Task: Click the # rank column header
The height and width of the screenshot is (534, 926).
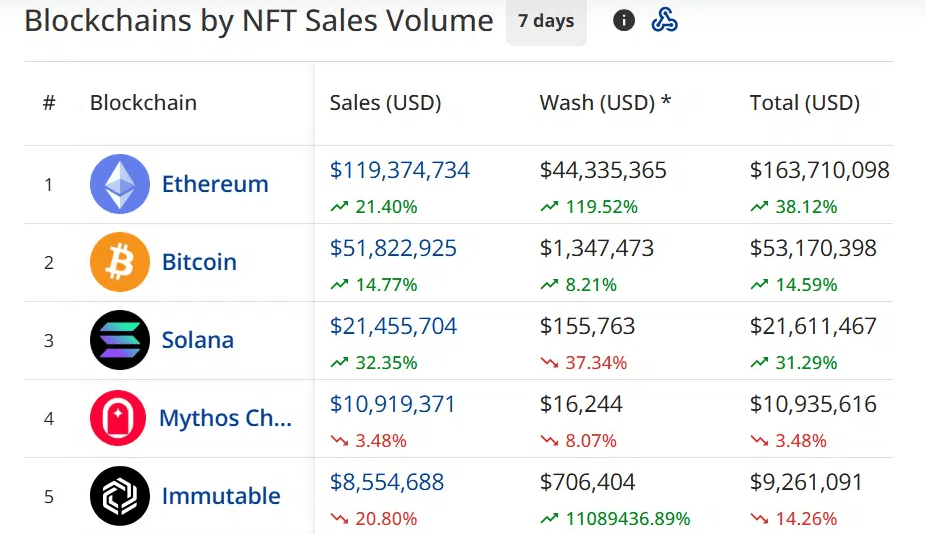Action: pos(49,103)
